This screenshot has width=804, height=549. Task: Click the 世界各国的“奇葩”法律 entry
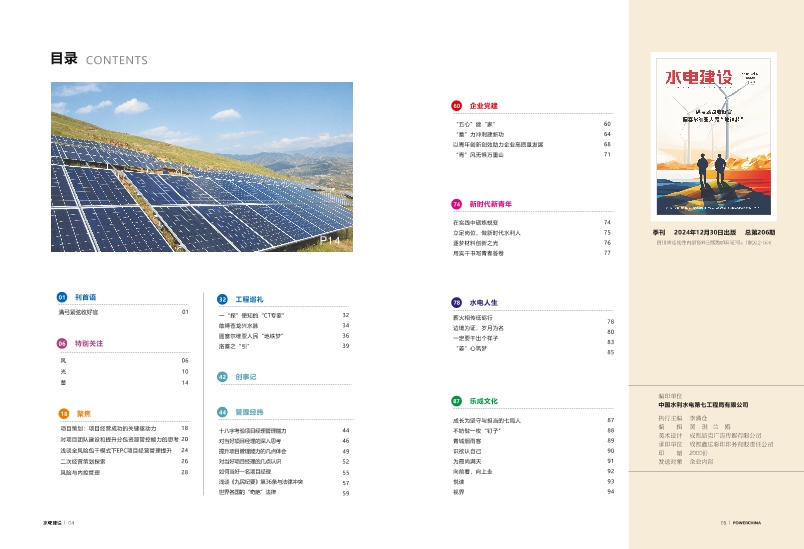[x=247, y=492]
